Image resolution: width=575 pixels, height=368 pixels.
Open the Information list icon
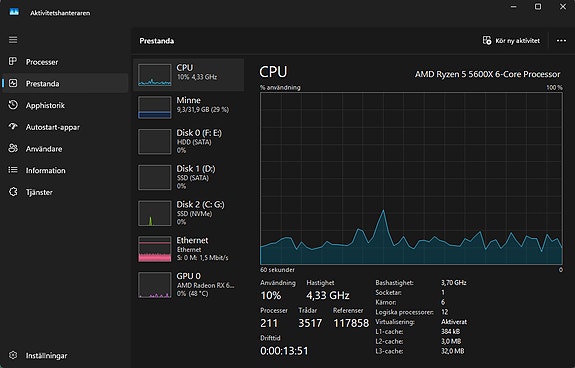pos(13,170)
